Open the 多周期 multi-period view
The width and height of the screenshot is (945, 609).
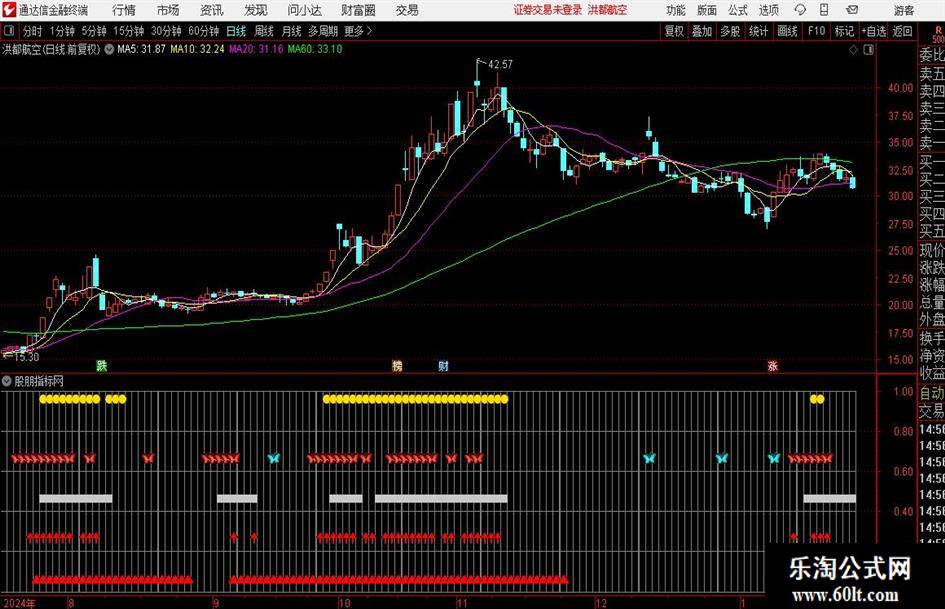coord(323,31)
